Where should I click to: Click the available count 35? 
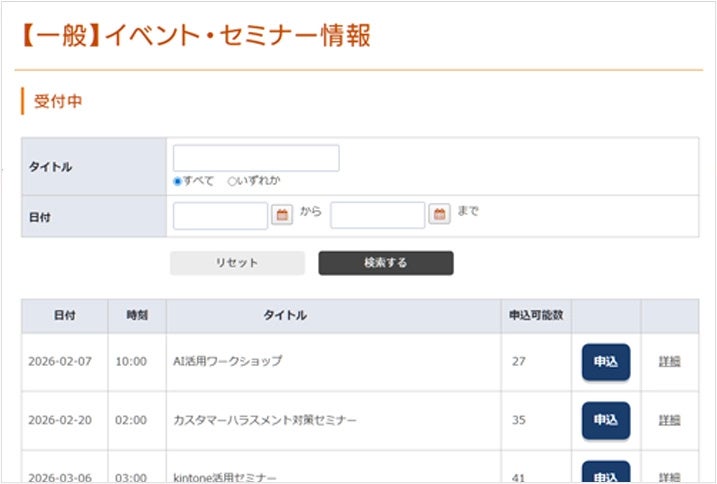pos(519,420)
